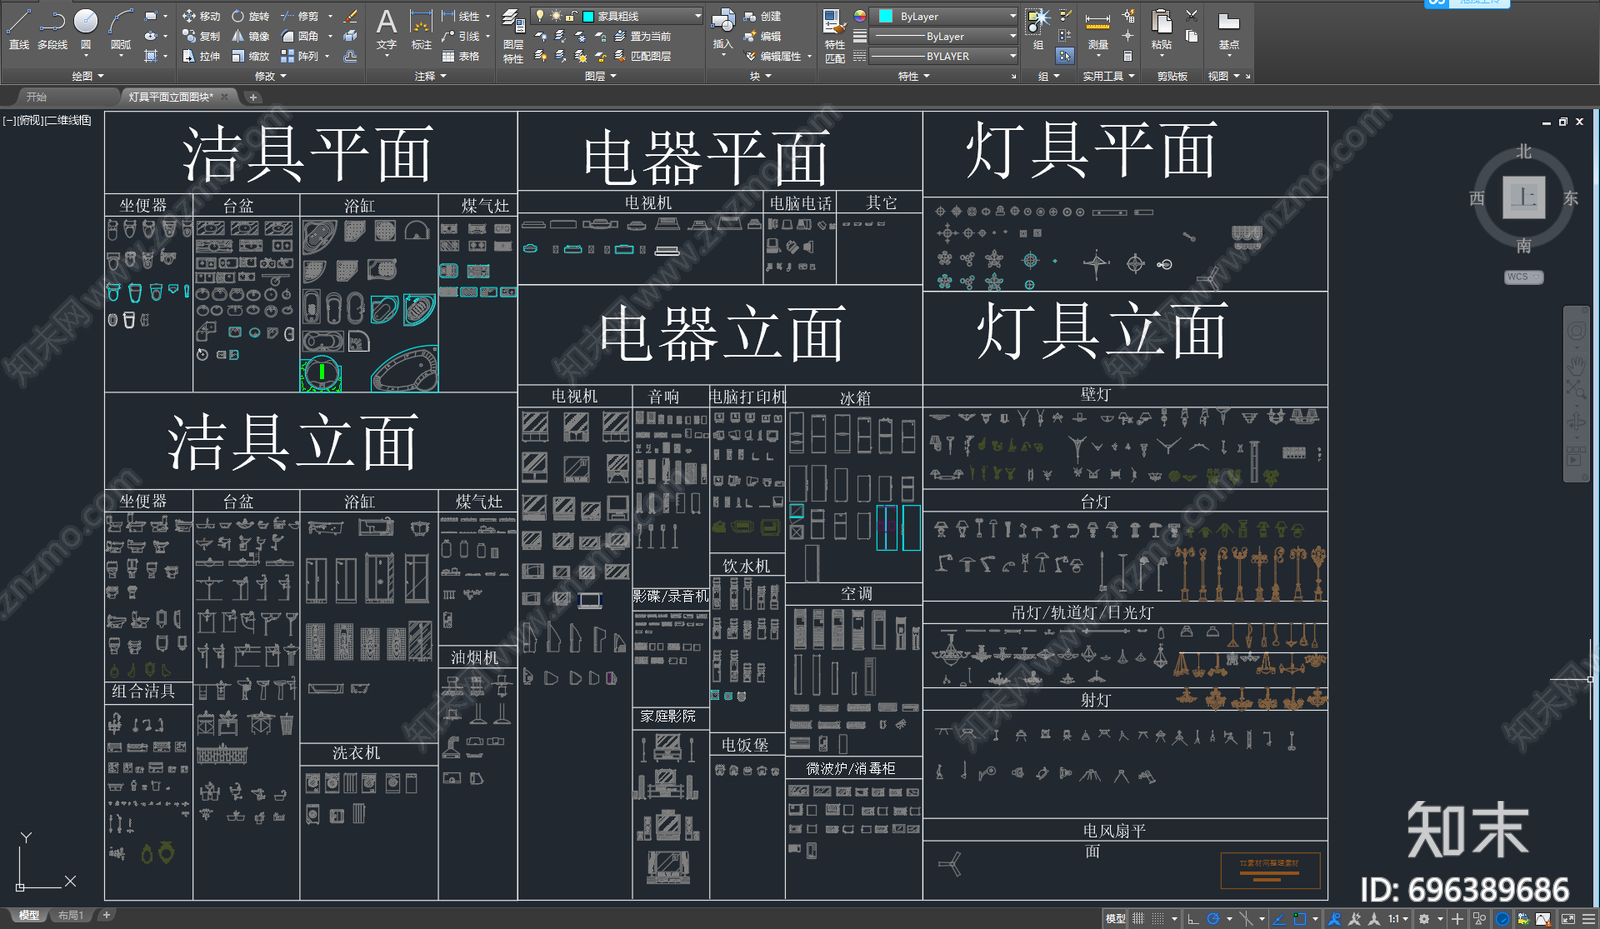Viewport: 1600px width, 929px height.
Task: Open 图层特性 (Layer Properties) manager
Action: click(x=513, y=36)
